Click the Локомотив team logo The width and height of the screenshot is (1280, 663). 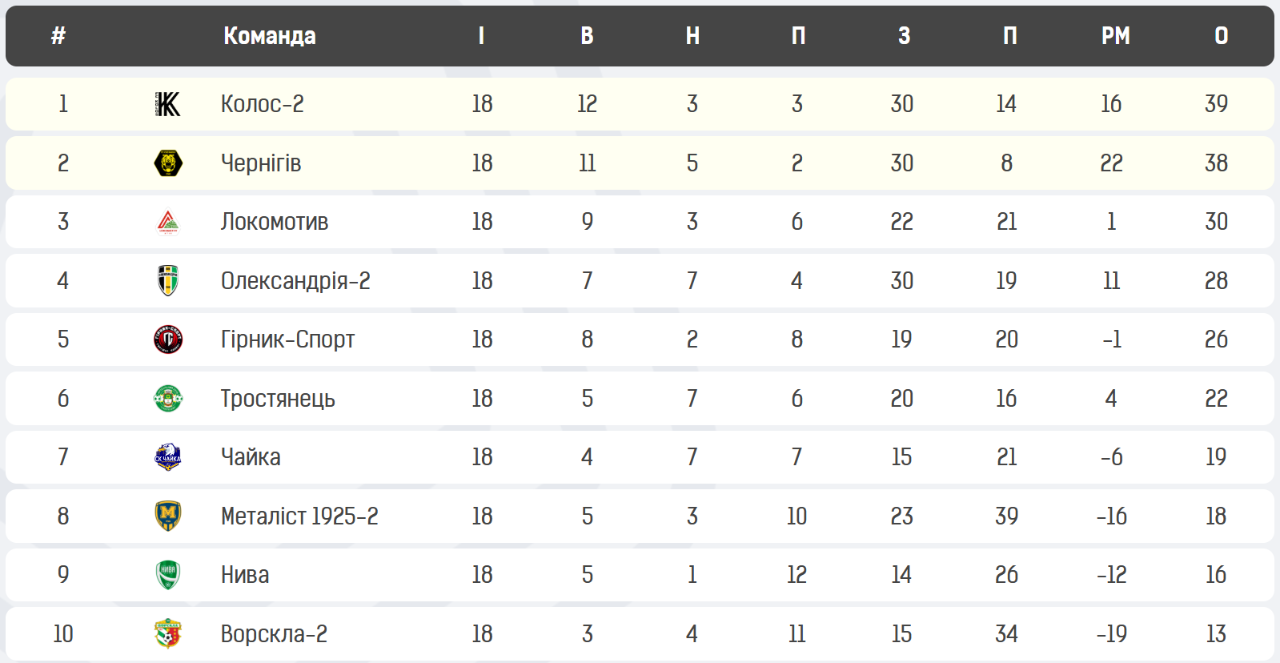168,222
